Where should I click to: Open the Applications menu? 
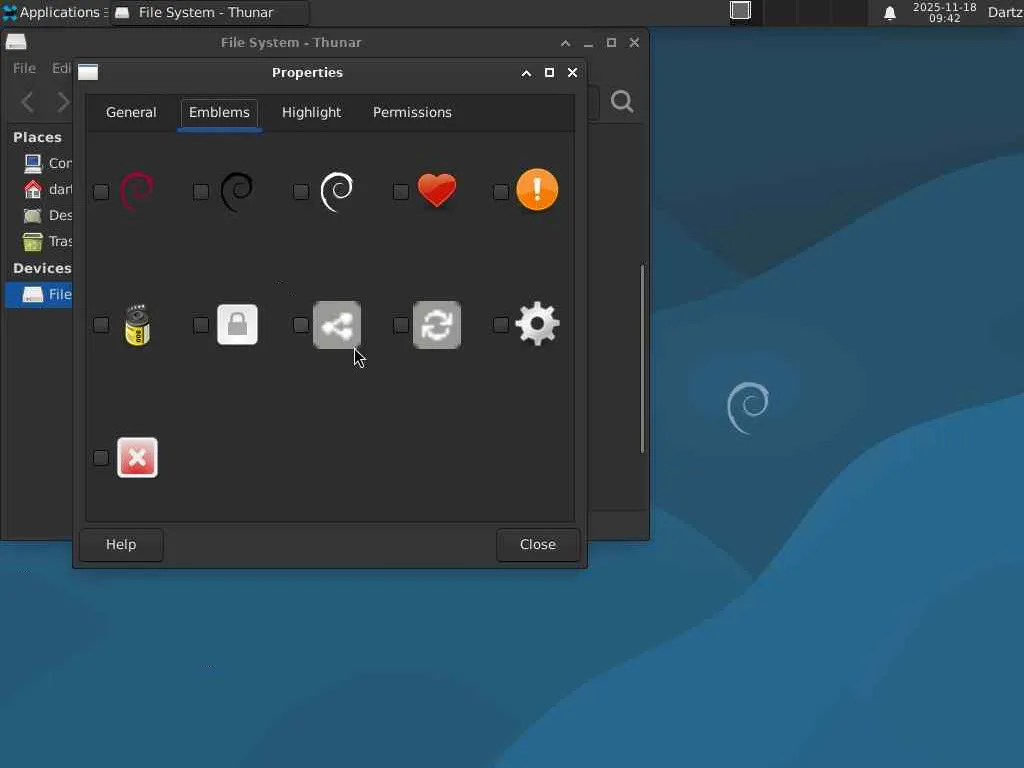56,12
